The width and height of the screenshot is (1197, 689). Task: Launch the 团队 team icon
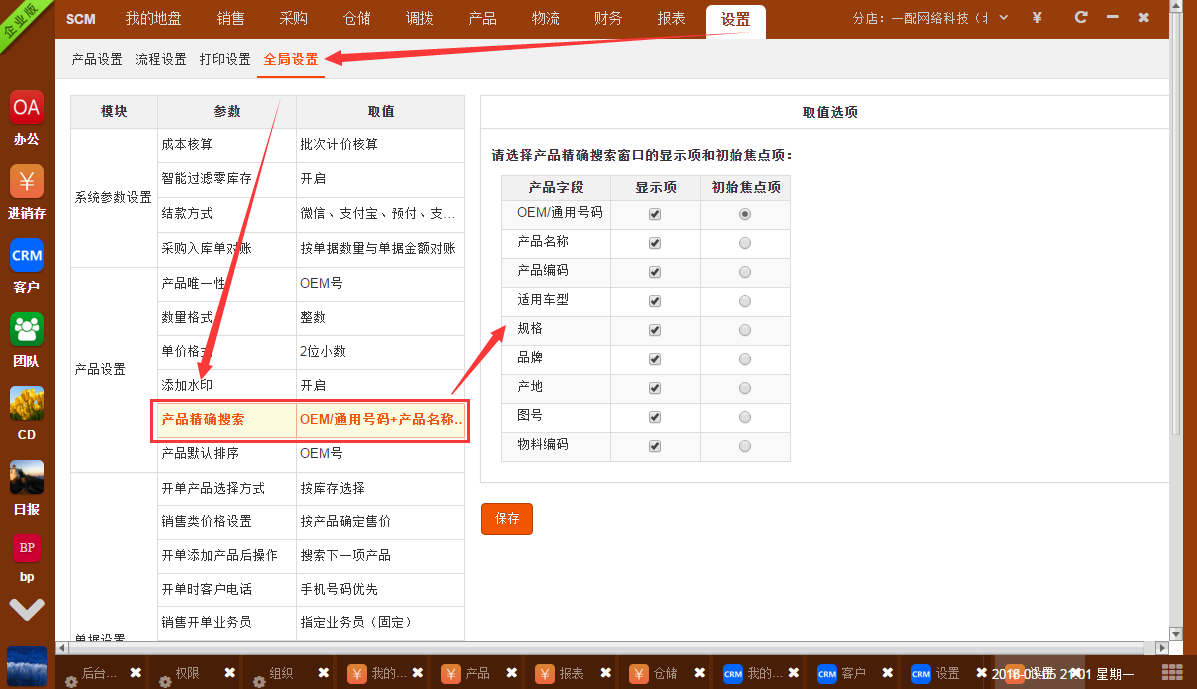click(27, 329)
